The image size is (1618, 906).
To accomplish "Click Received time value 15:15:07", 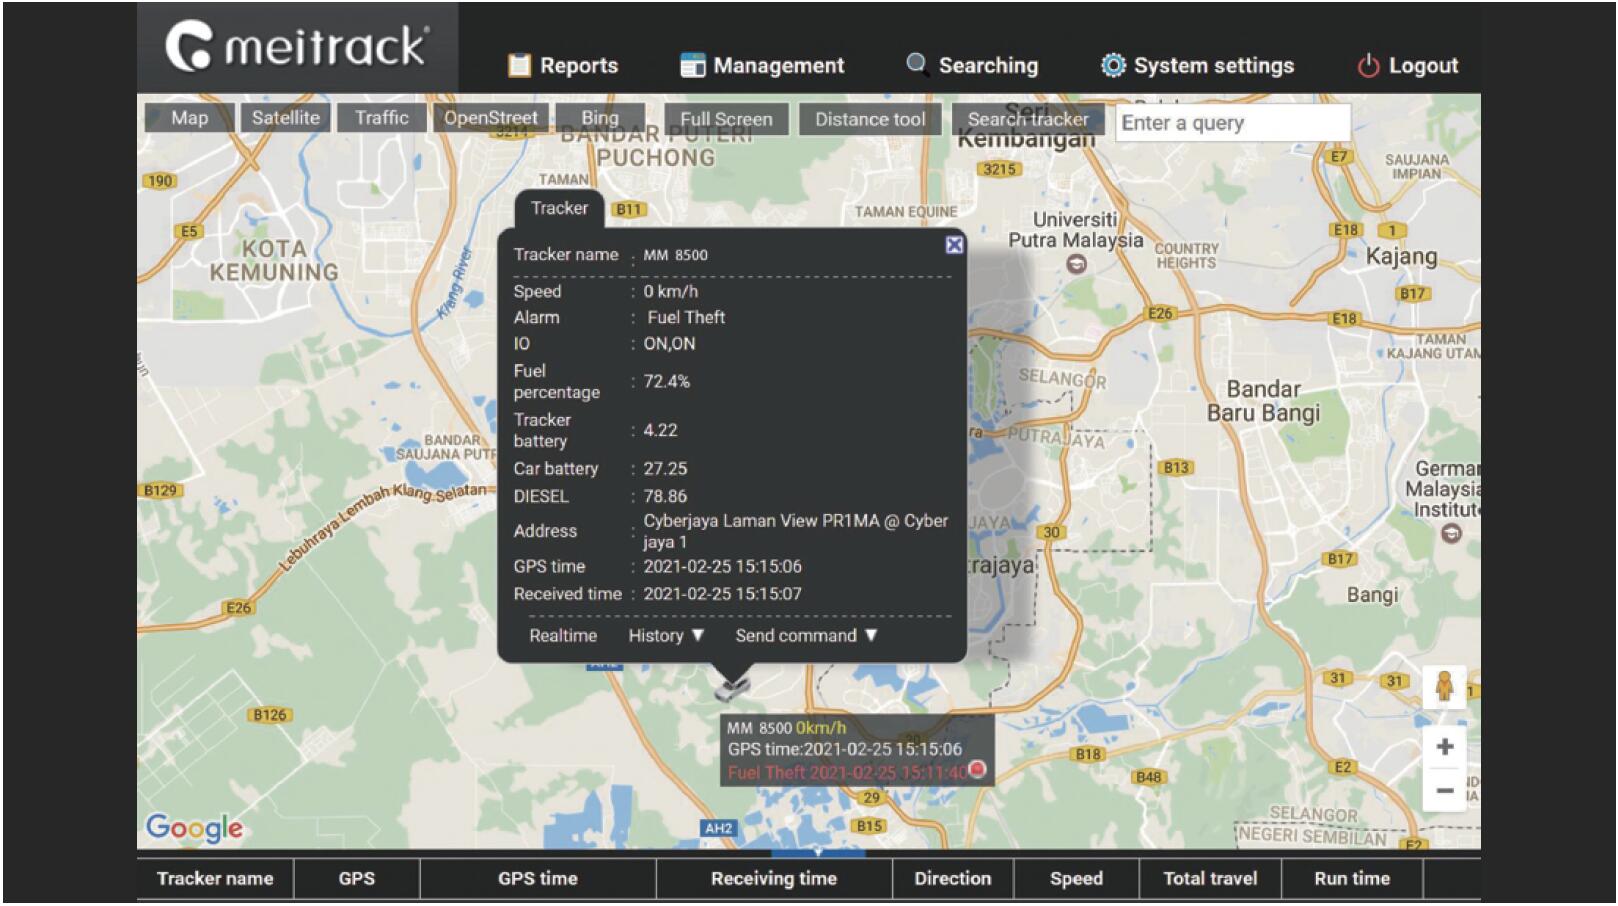I will 722,594.
